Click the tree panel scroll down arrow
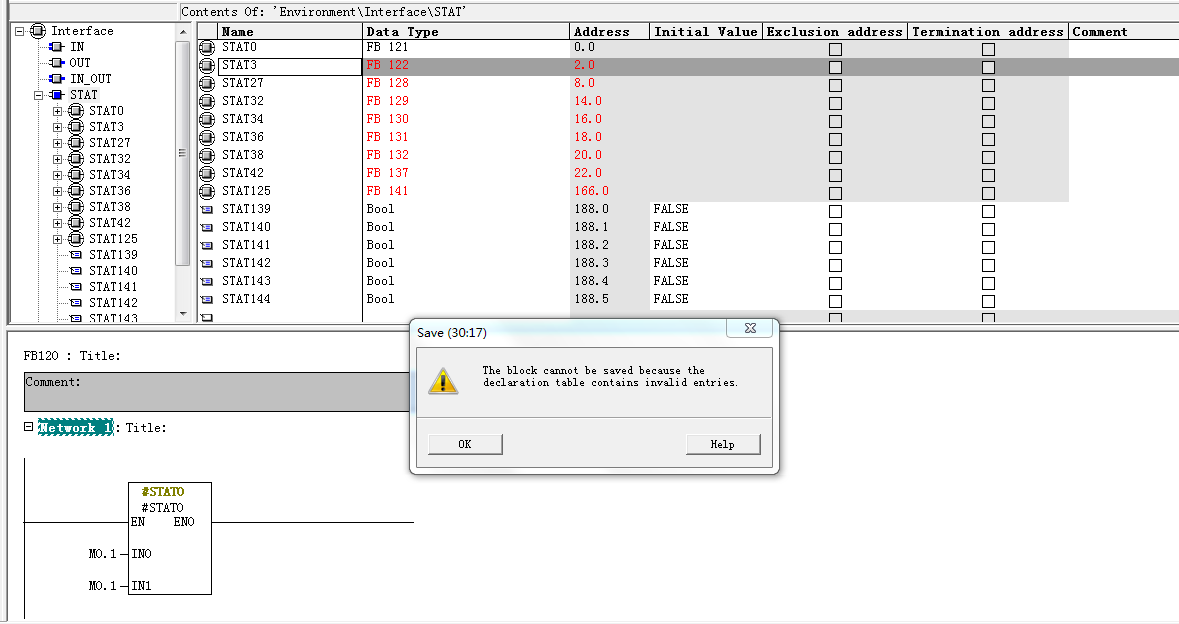Viewport: 1179px width, 624px height. coord(183,314)
